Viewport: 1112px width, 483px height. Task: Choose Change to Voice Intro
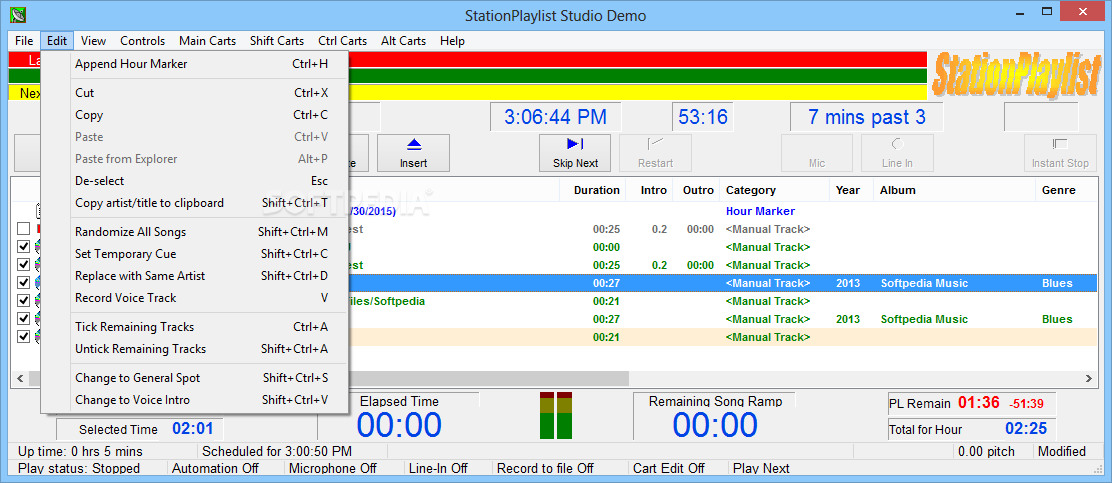194,400
